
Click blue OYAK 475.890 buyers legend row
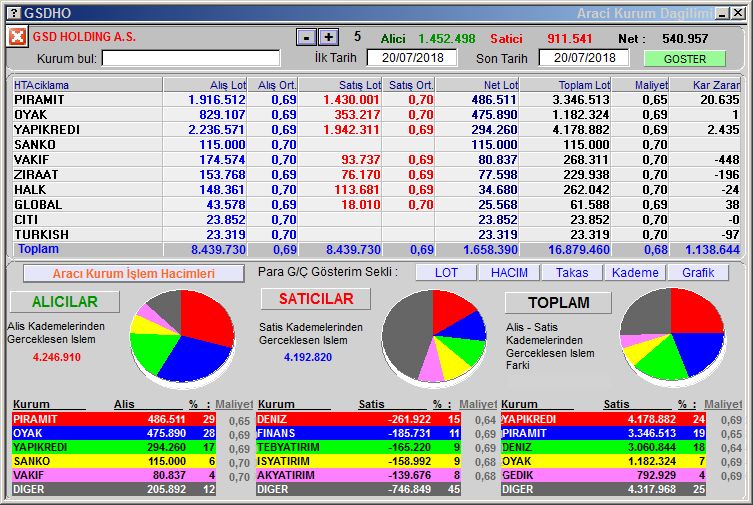coord(114,433)
